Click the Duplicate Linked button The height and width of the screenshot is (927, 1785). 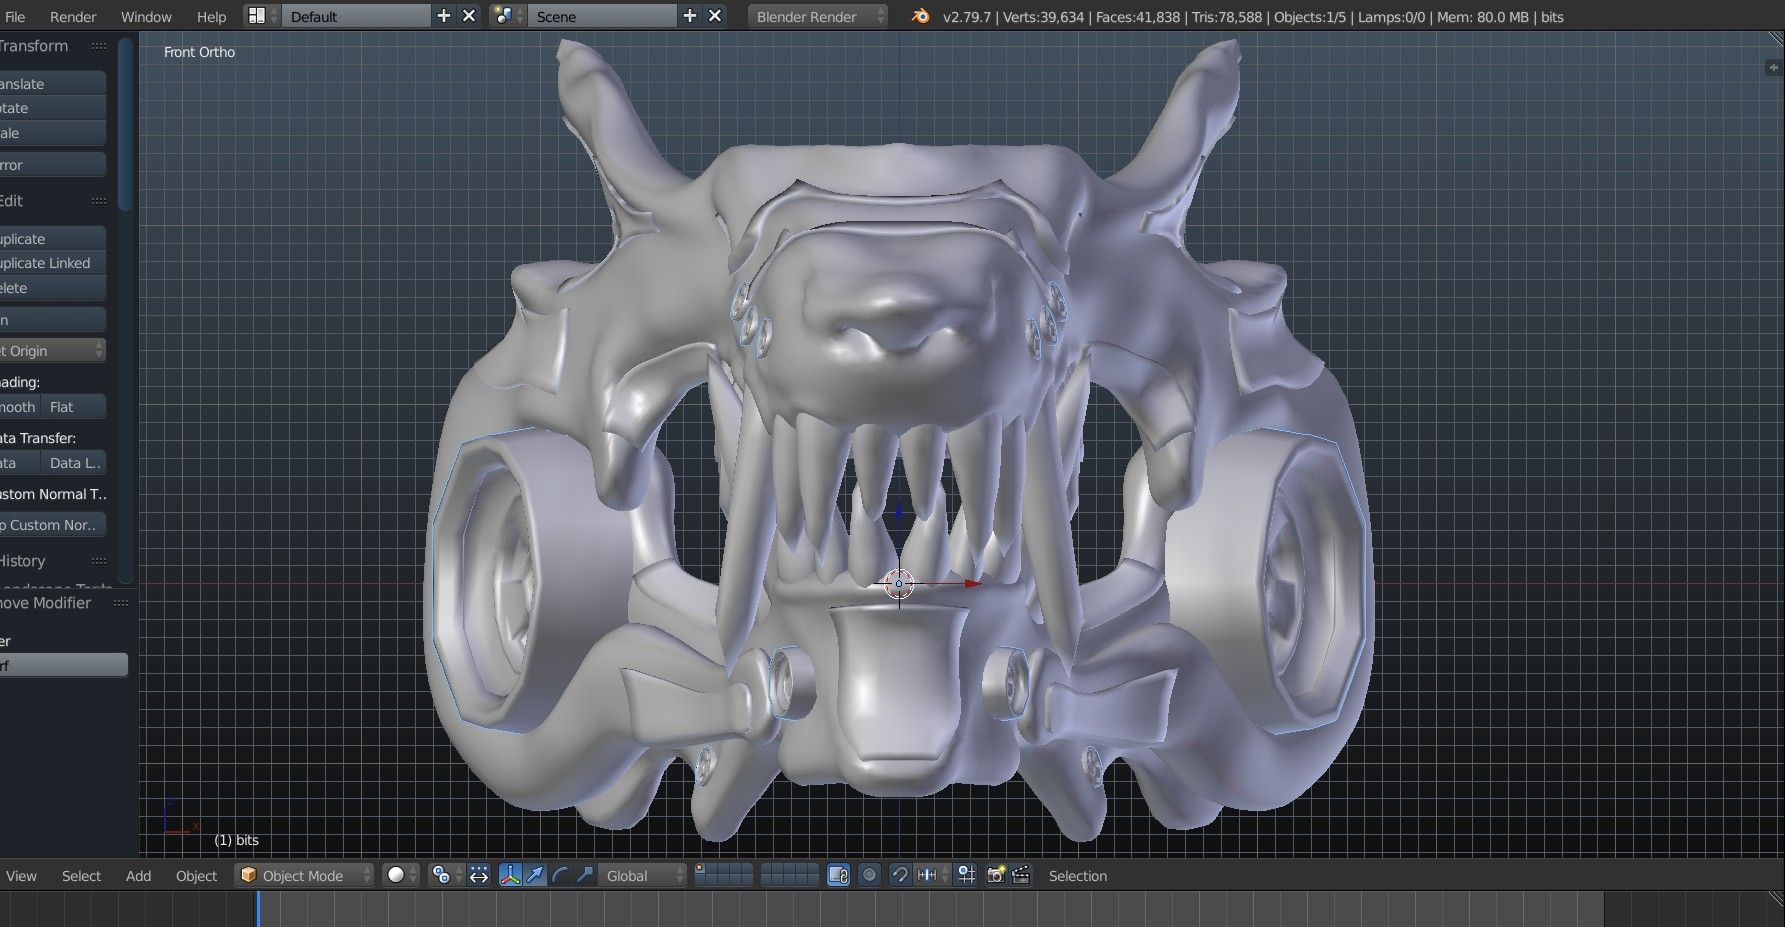(x=52, y=263)
